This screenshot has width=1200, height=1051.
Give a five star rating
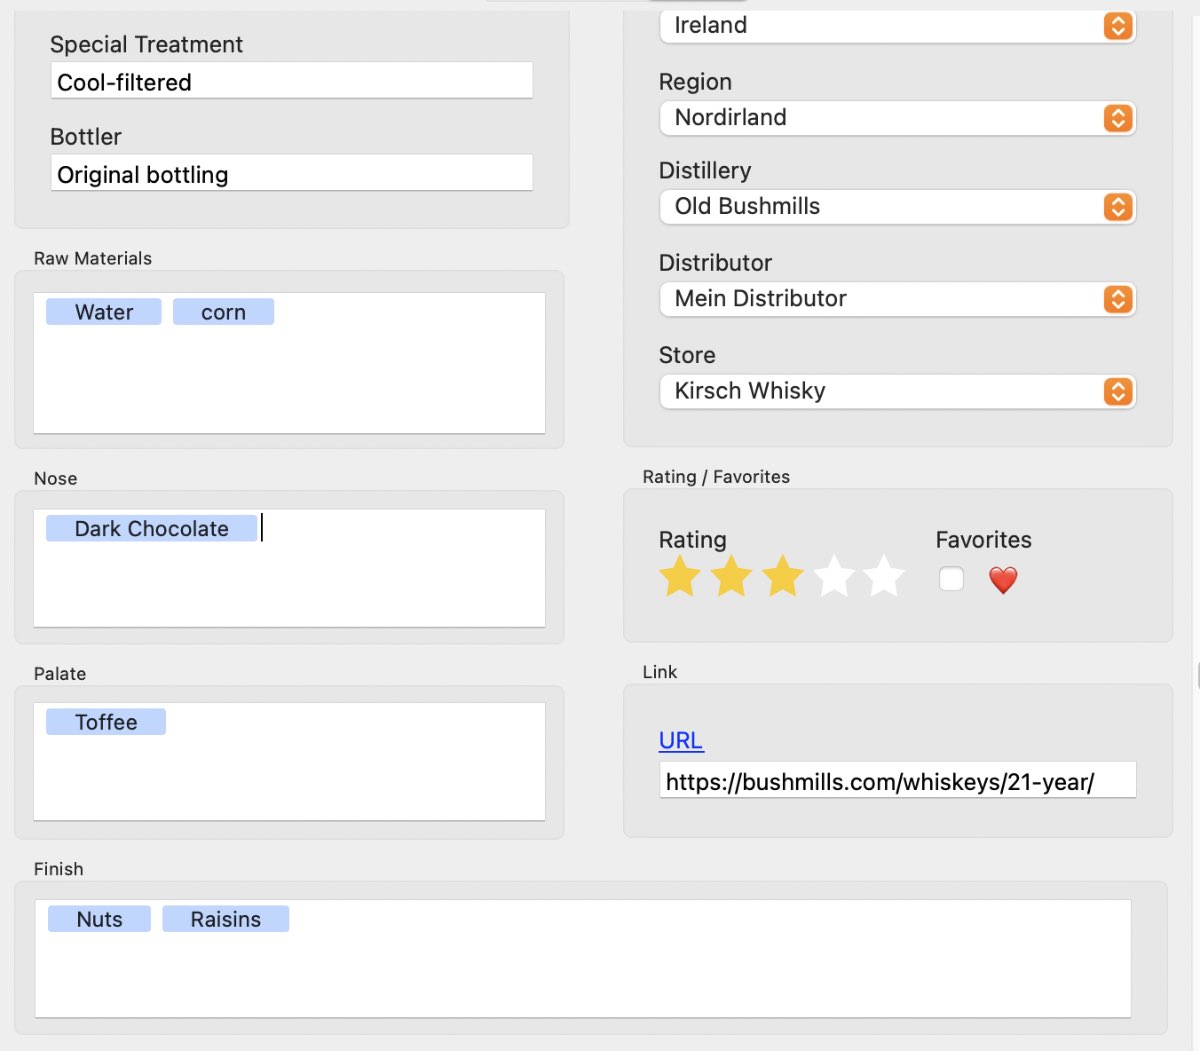click(x=885, y=577)
